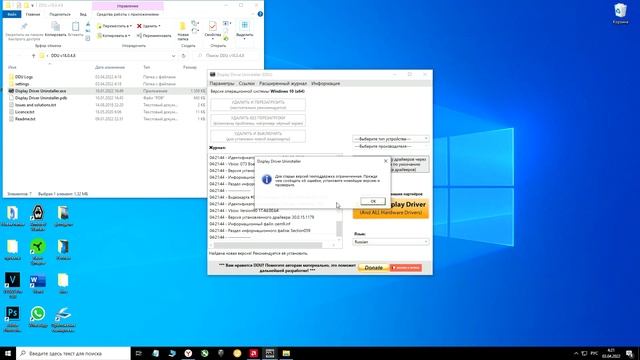Click the Вставить clipboard icon in the ribbon
Screen dimensions: 640x360
tap(76, 27)
